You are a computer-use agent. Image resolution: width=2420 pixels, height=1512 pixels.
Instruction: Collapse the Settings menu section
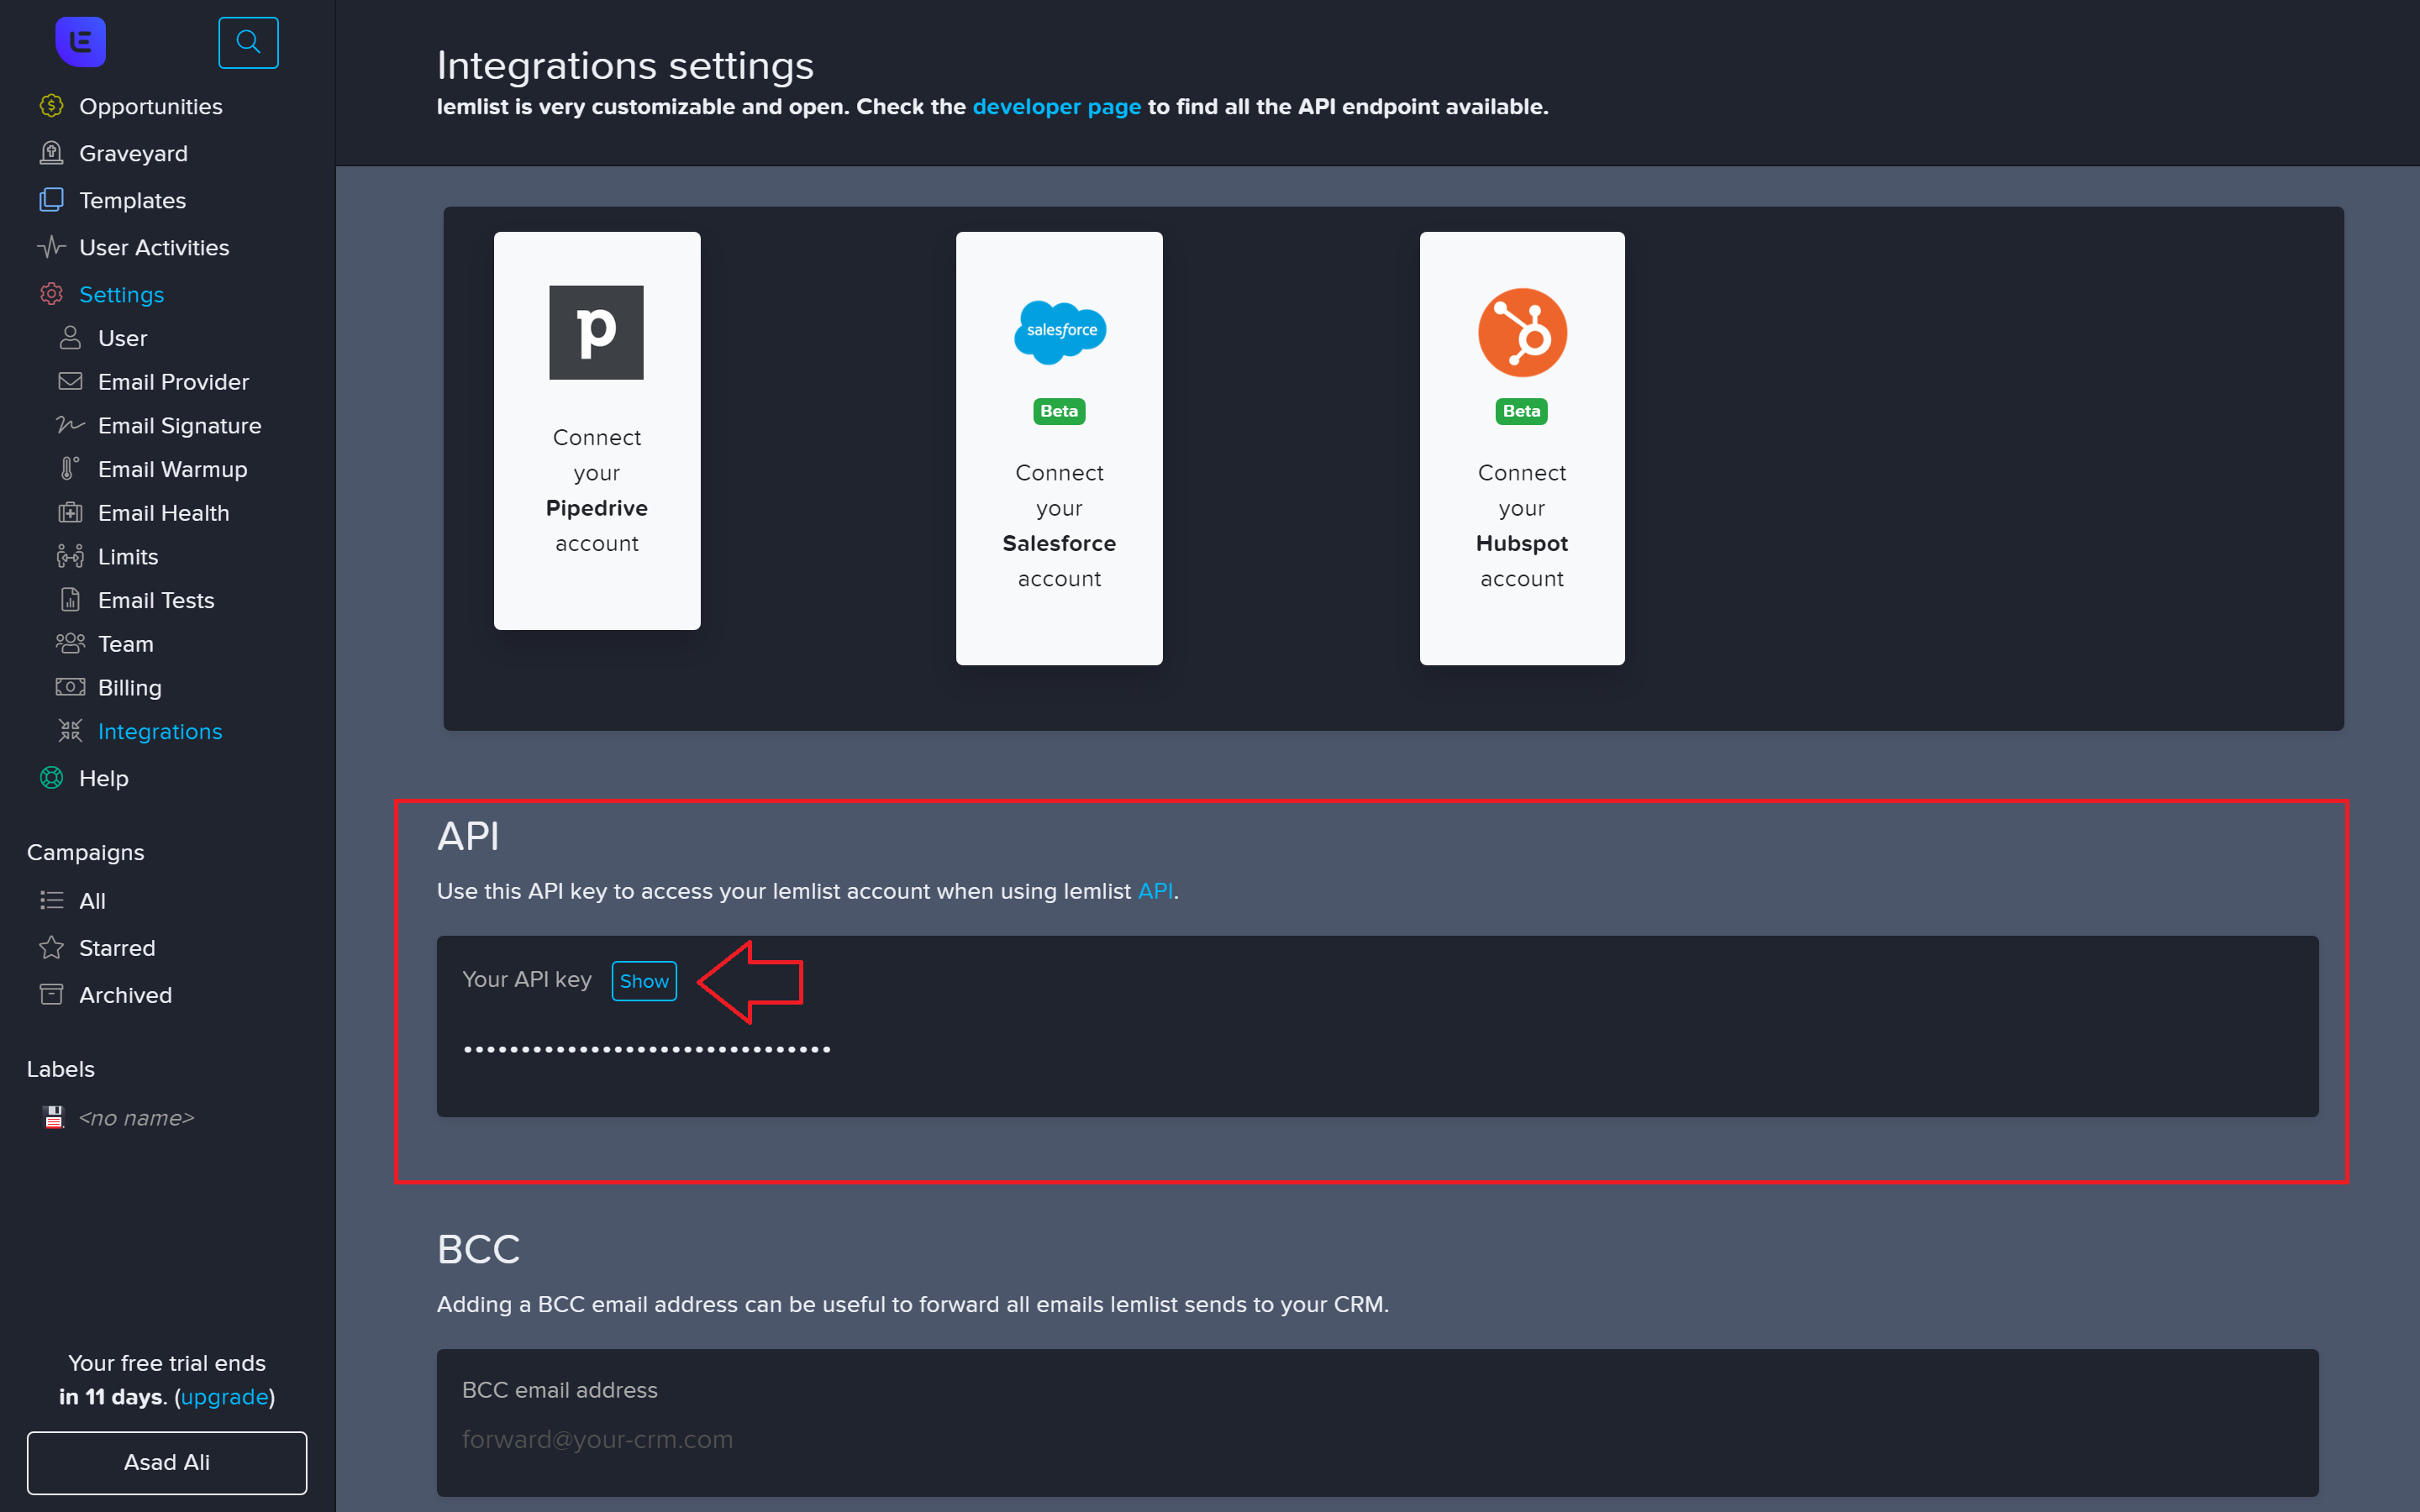point(121,294)
